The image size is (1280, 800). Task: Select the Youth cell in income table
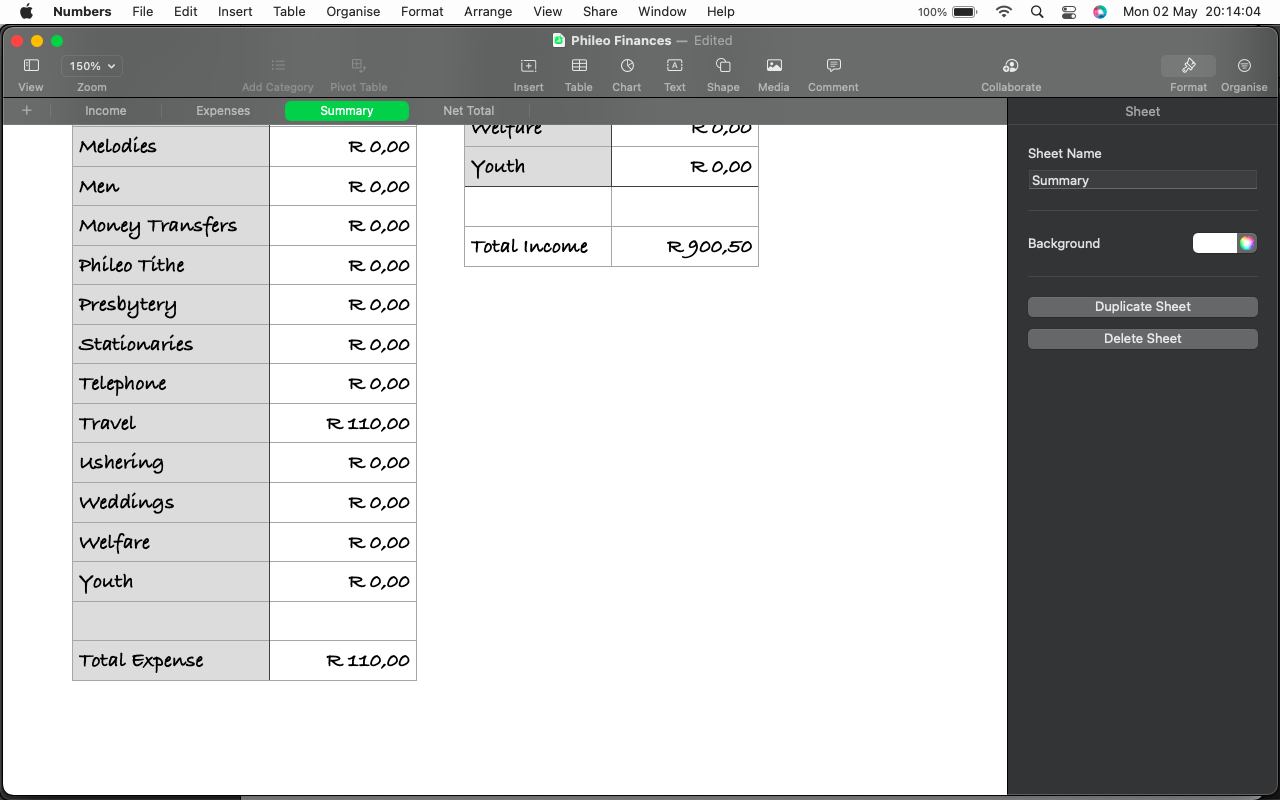[538, 167]
